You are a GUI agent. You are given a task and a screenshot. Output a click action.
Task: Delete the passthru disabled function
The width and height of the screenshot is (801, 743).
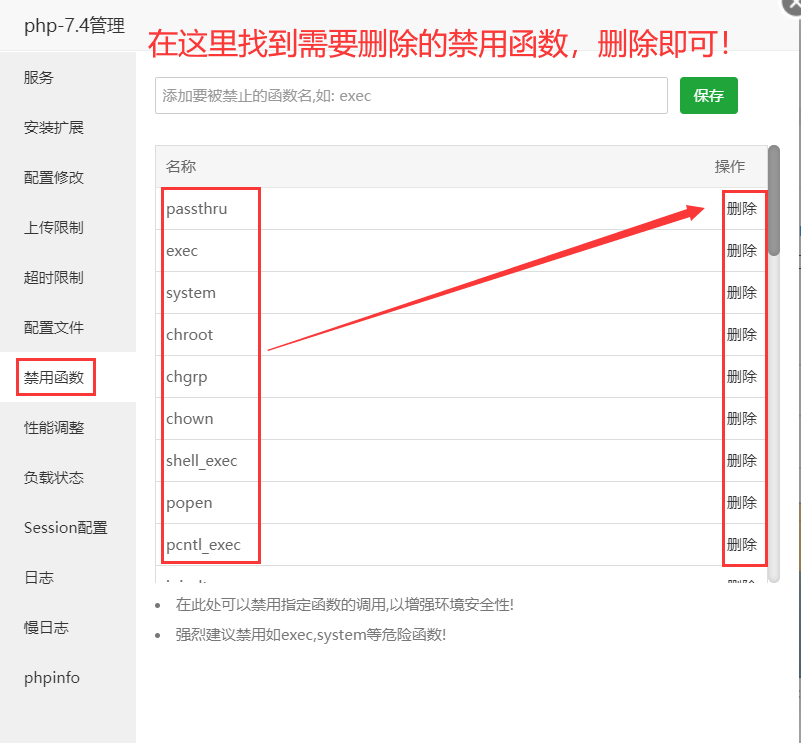(x=741, y=209)
